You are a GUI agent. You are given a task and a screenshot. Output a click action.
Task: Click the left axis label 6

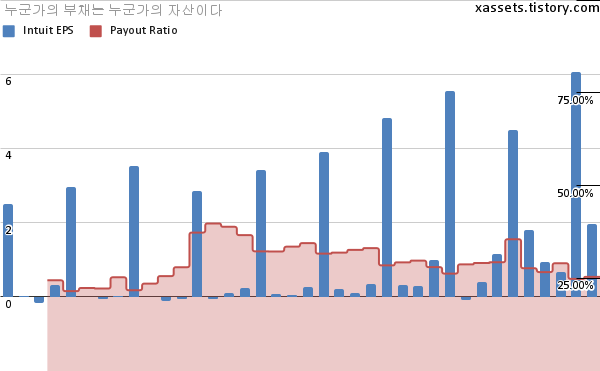point(8,81)
